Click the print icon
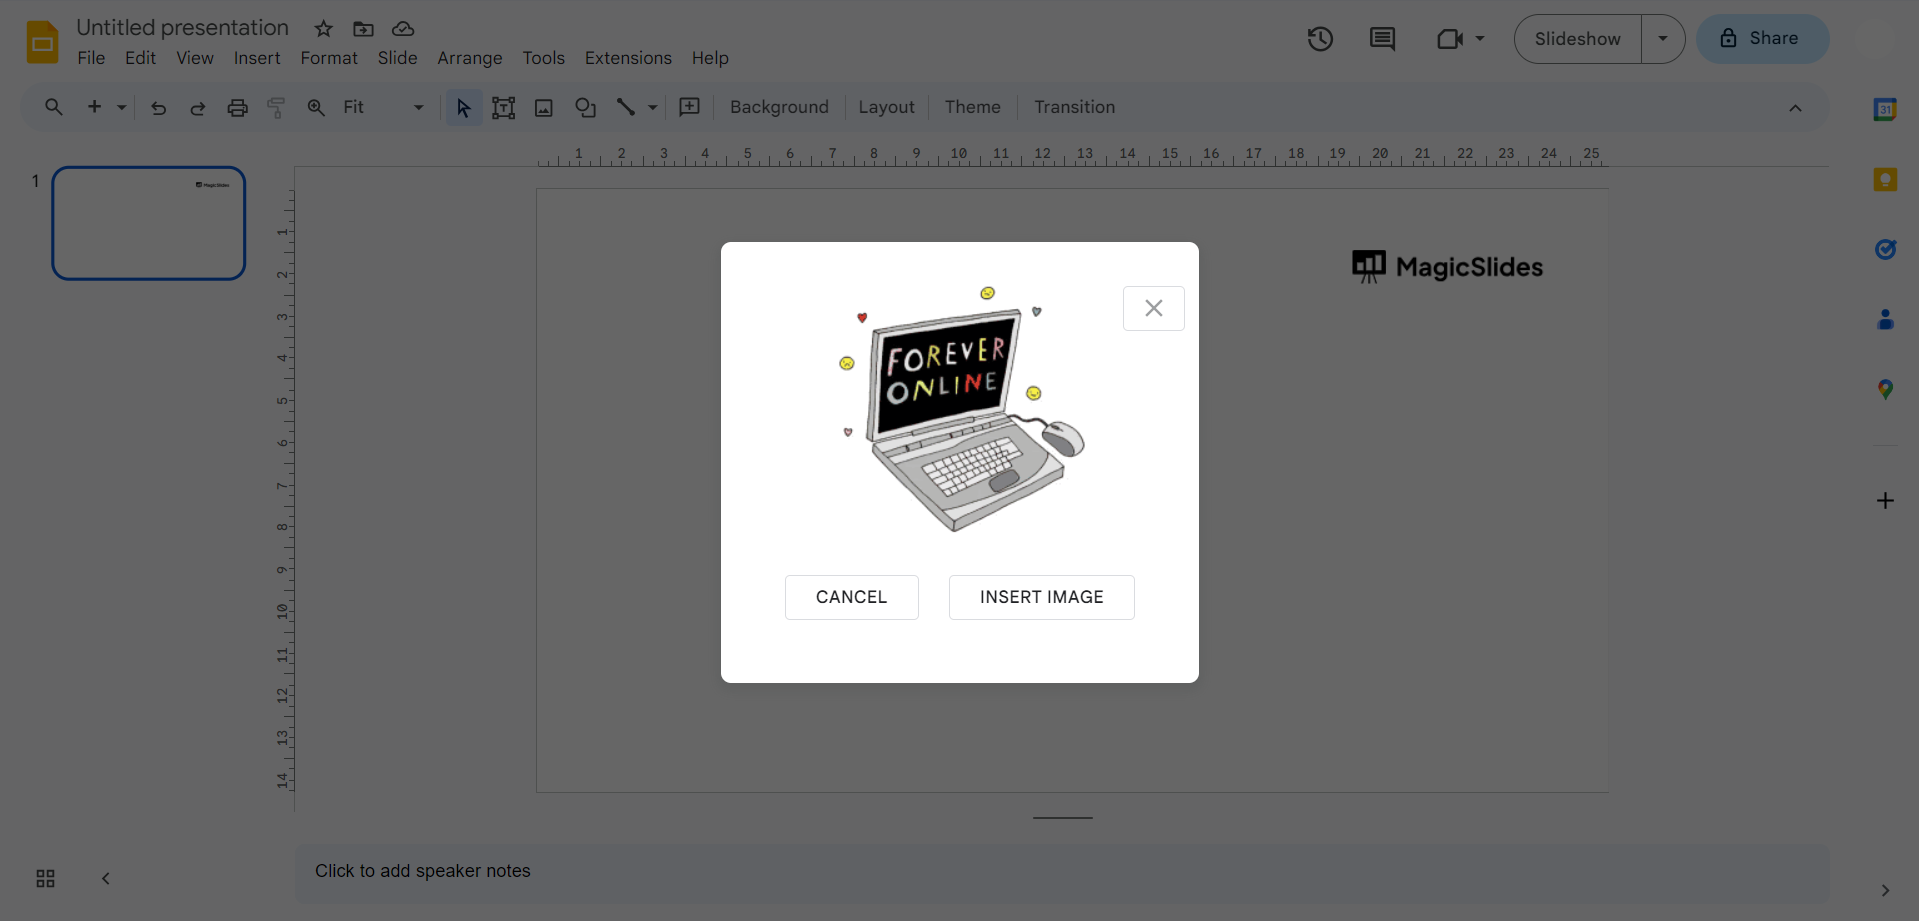The width and height of the screenshot is (1919, 921). coord(237,108)
